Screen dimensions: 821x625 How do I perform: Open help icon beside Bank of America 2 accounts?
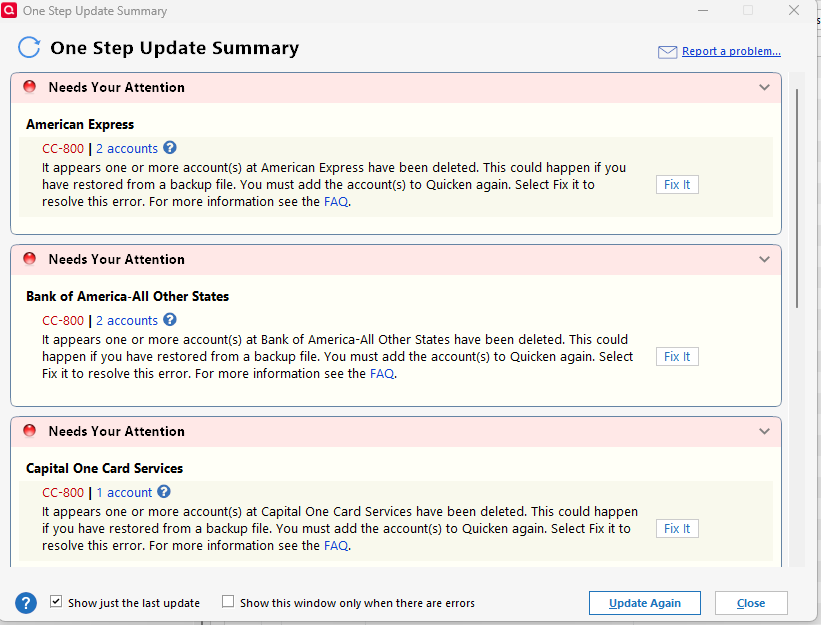[x=170, y=319]
